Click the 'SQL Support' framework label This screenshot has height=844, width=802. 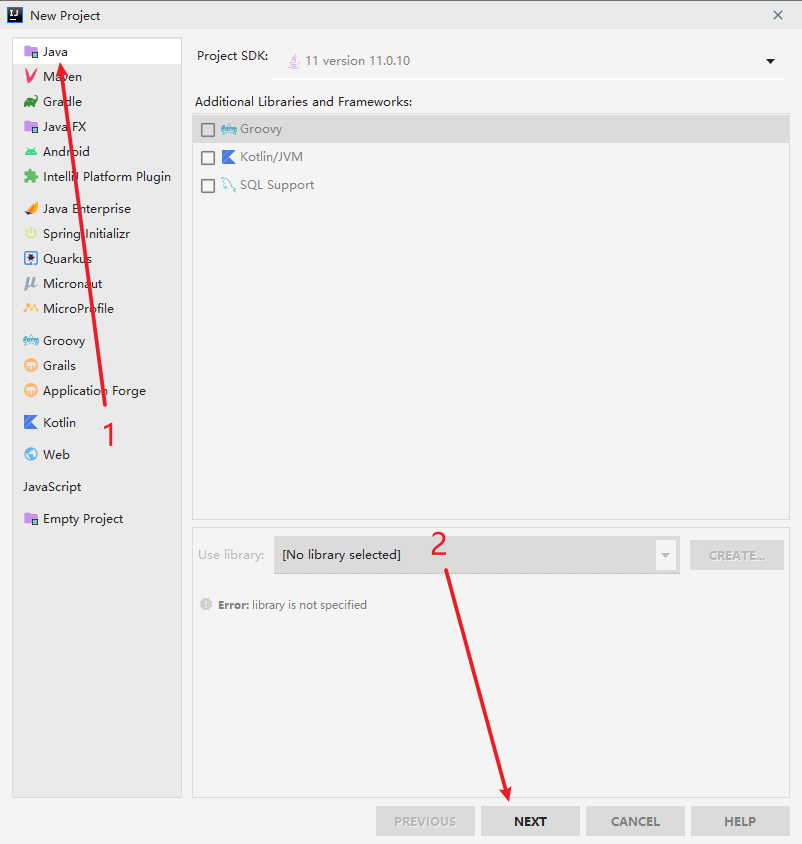tap(277, 185)
